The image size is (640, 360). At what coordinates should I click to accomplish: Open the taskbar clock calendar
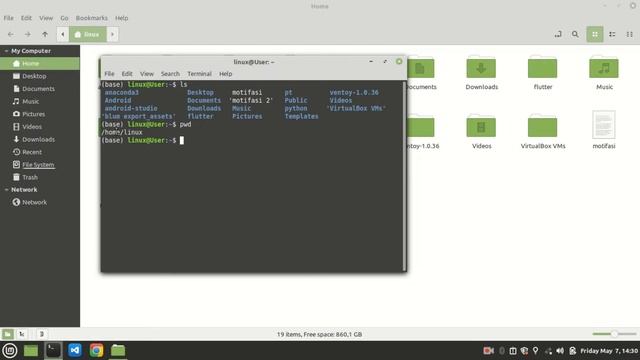point(609,351)
